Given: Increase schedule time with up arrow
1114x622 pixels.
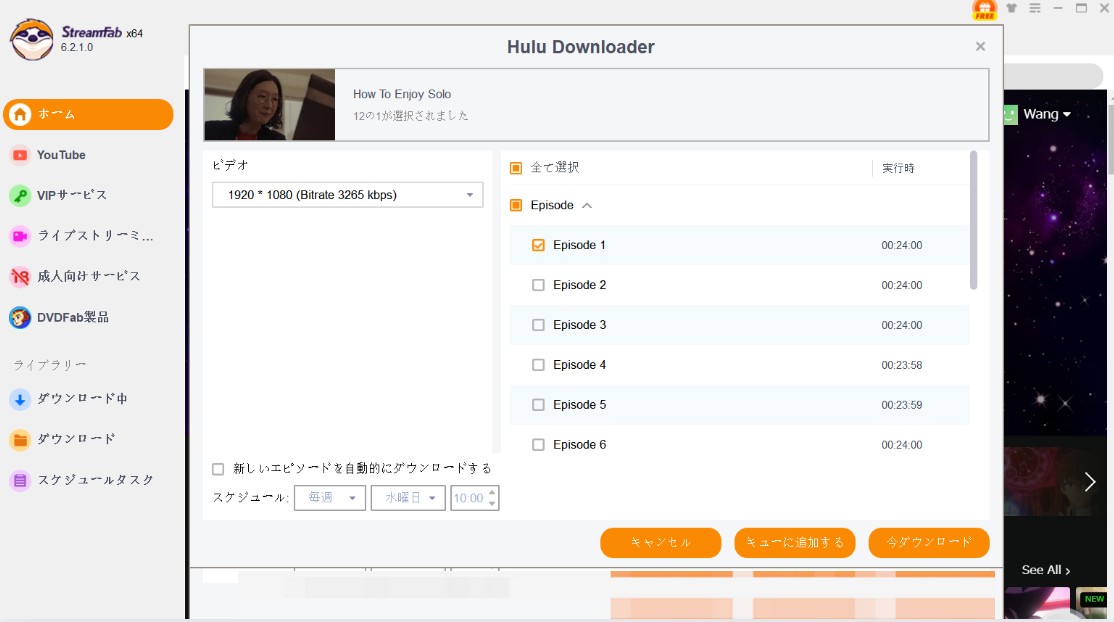Looking at the screenshot, I should 492,492.
